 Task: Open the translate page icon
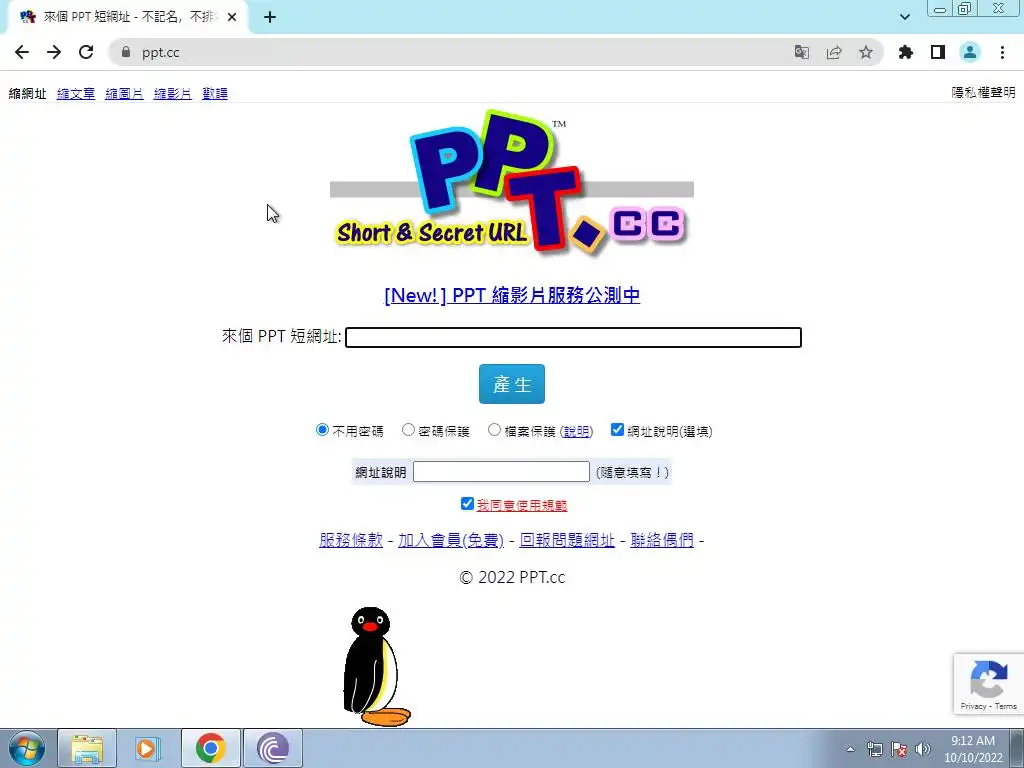point(801,52)
